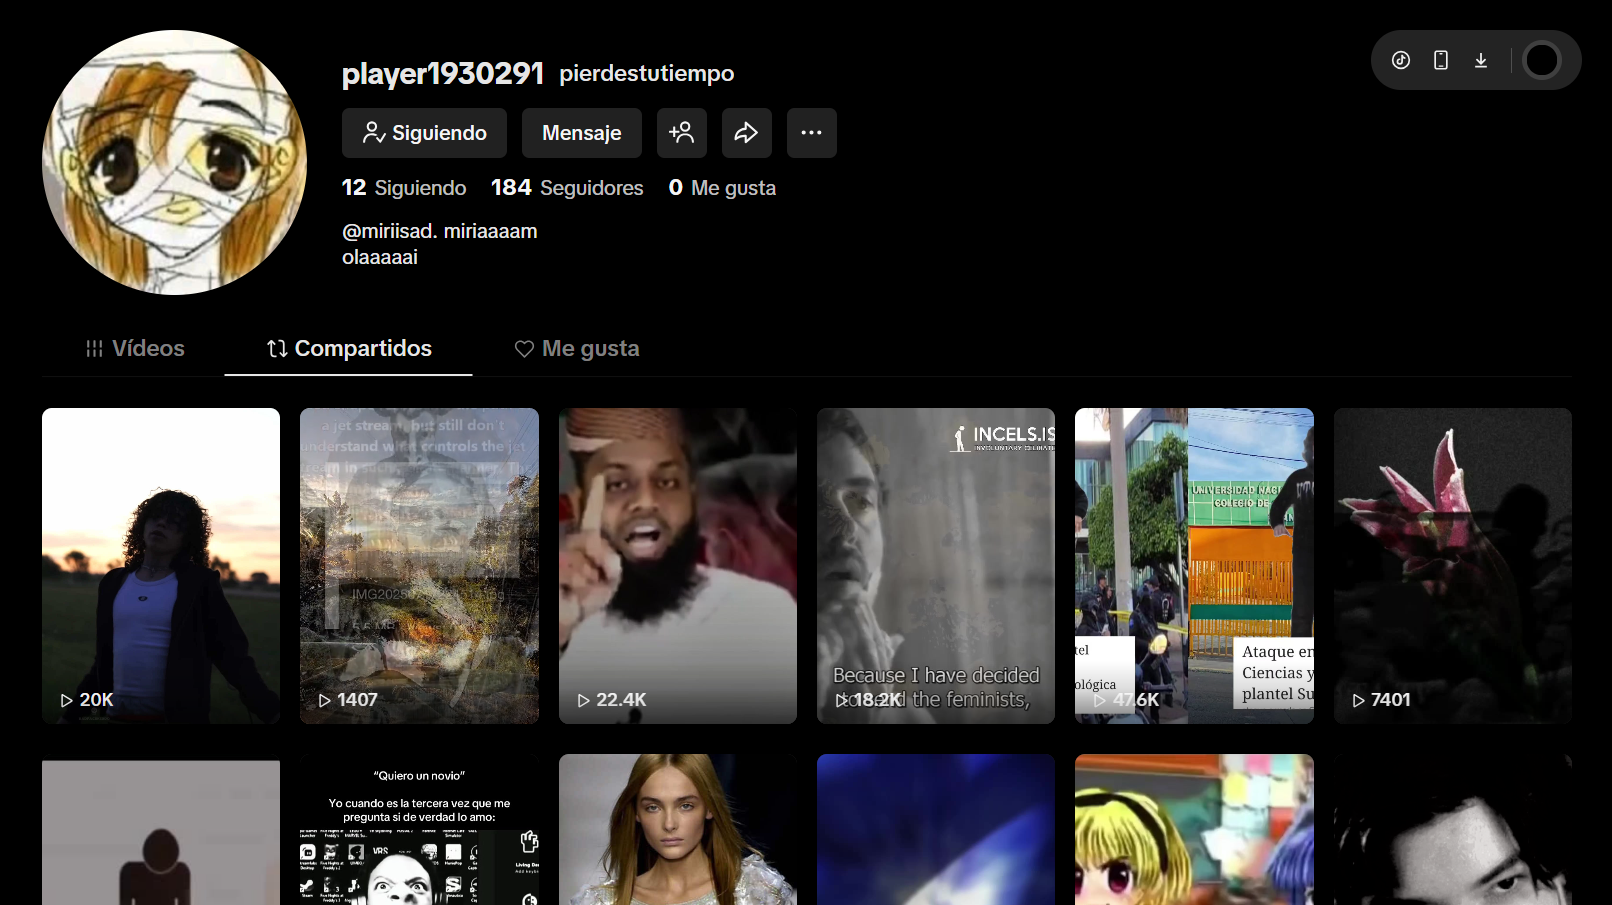Image resolution: width=1612 pixels, height=905 pixels.
Task: Toggle the Siguiendo follow button
Action: pos(424,133)
